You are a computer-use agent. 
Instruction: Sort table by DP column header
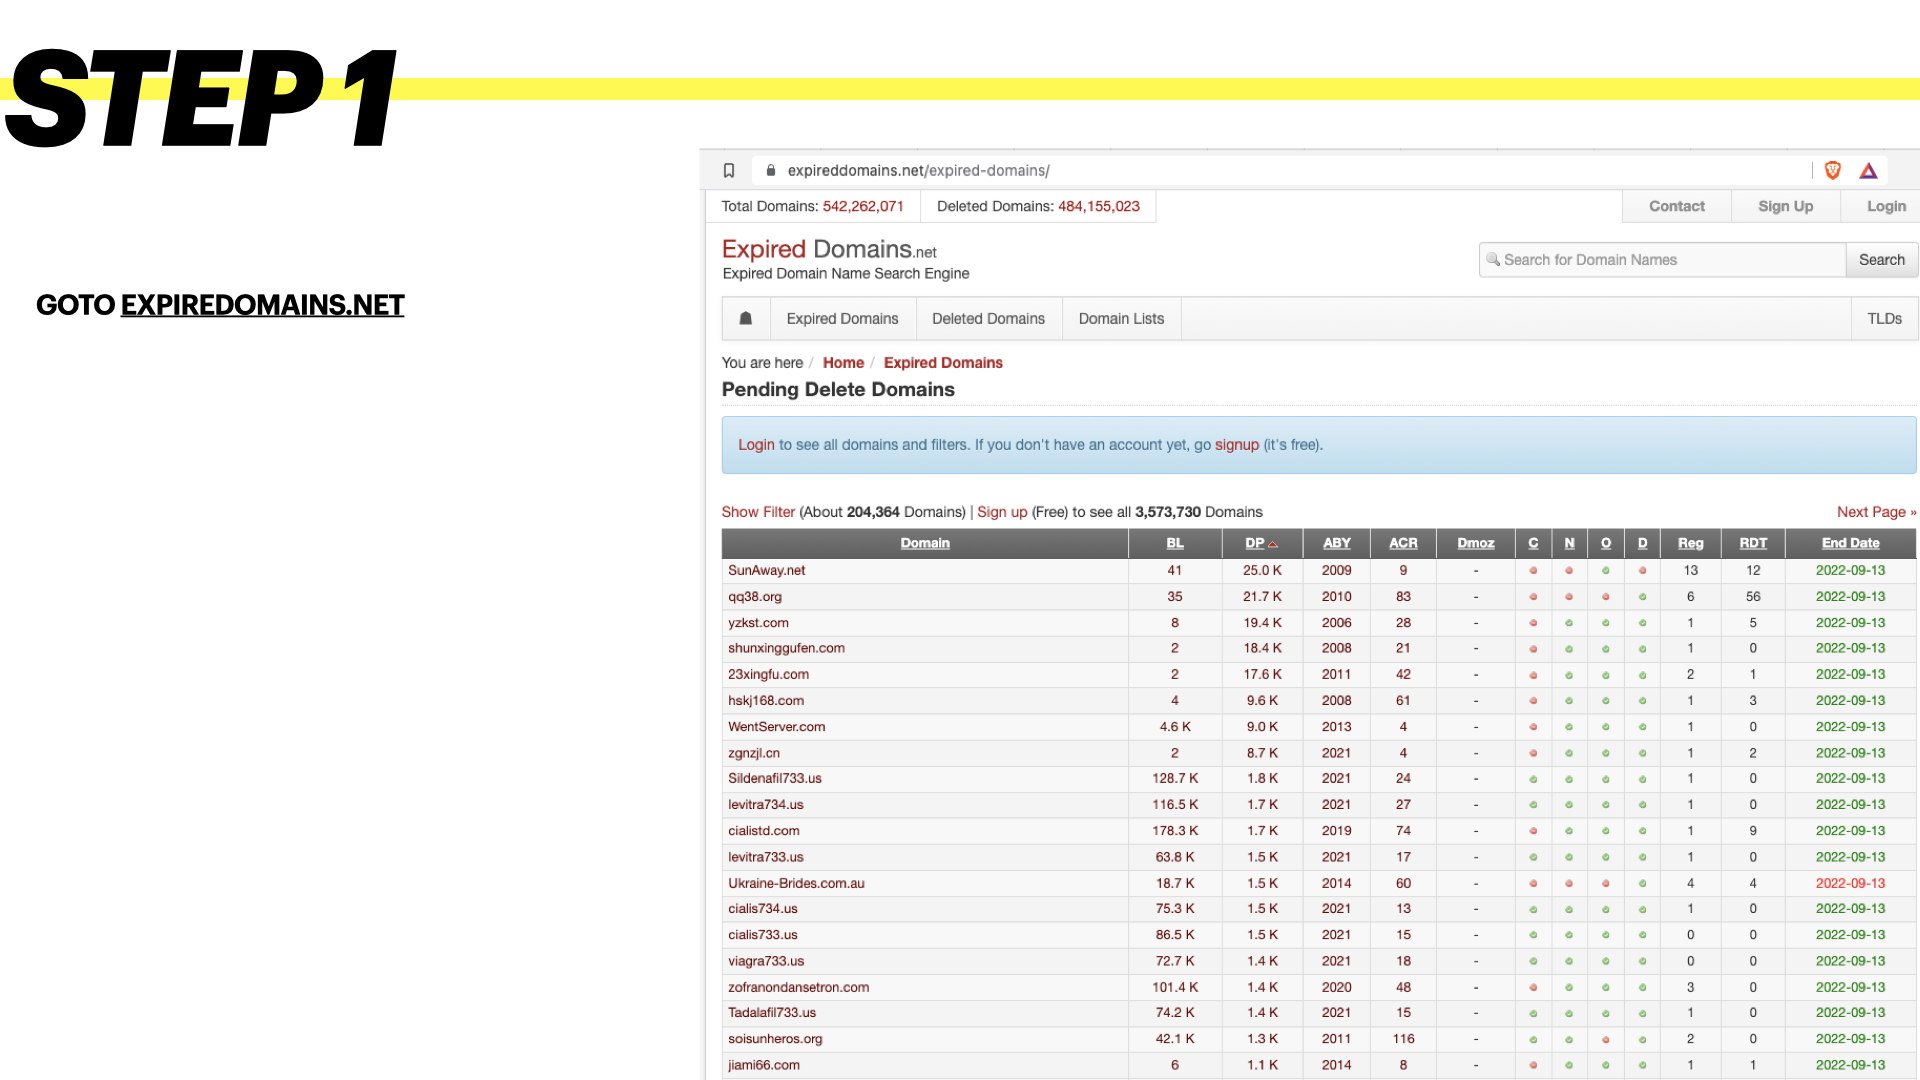[x=1255, y=543]
